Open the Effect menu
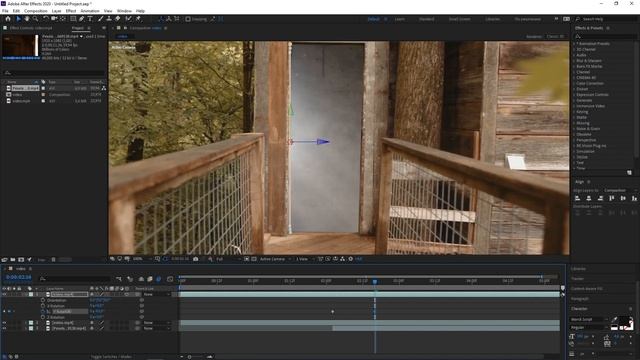 coord(71,11)
